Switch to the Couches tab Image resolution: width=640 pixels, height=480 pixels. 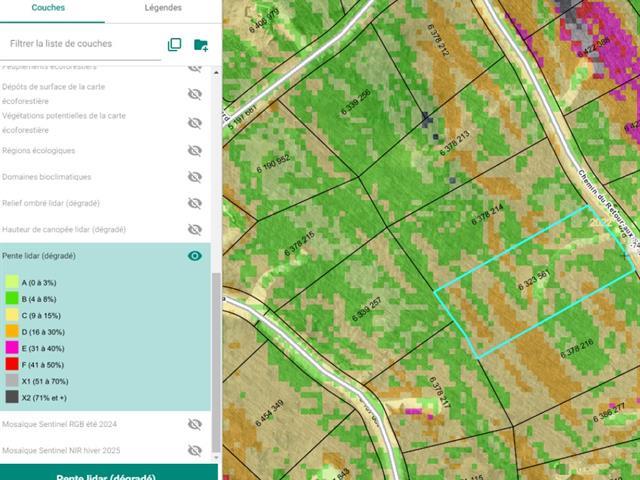click(x=51, y=8)
